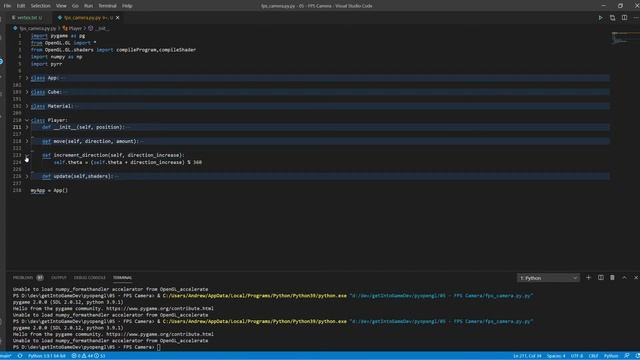Close the terminal panel
The width and height of the screenshot is (640, 360).
(x=636, y=278)
